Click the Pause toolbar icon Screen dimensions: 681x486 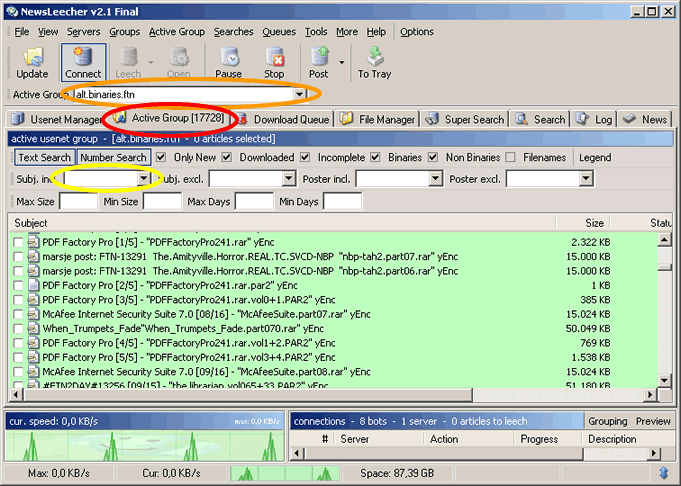[x=229, y=57]
